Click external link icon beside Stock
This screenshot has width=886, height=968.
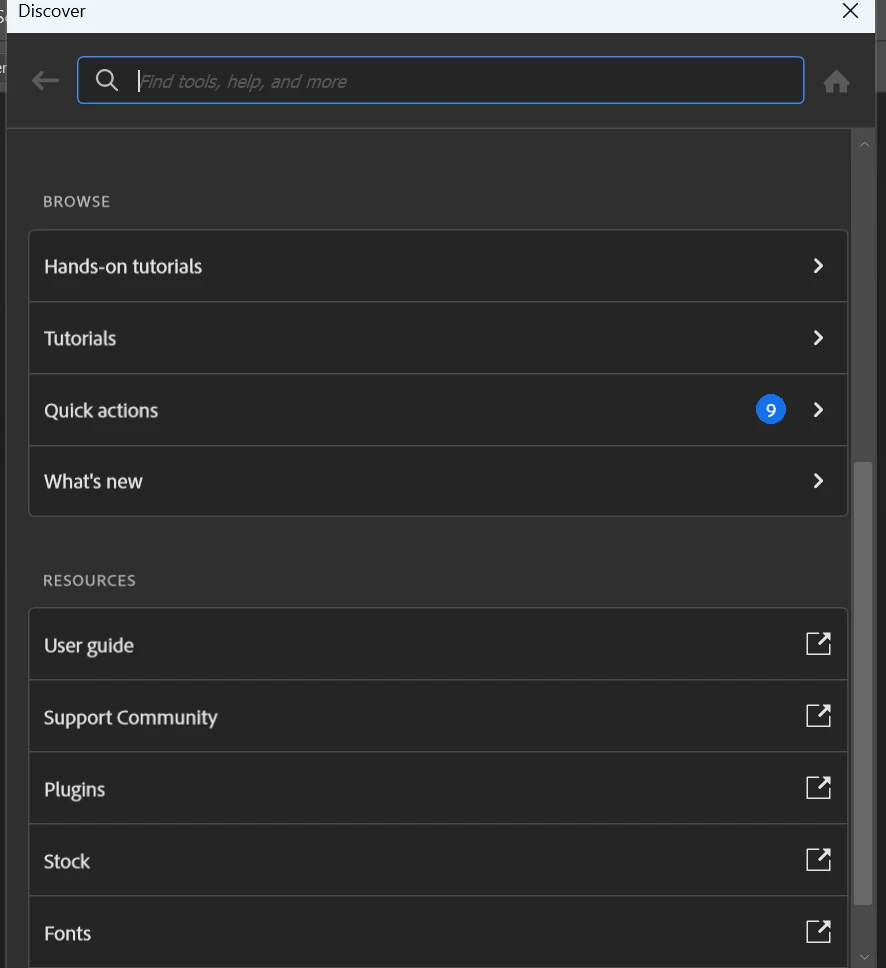pyautogui.click(x=818, y=860)
